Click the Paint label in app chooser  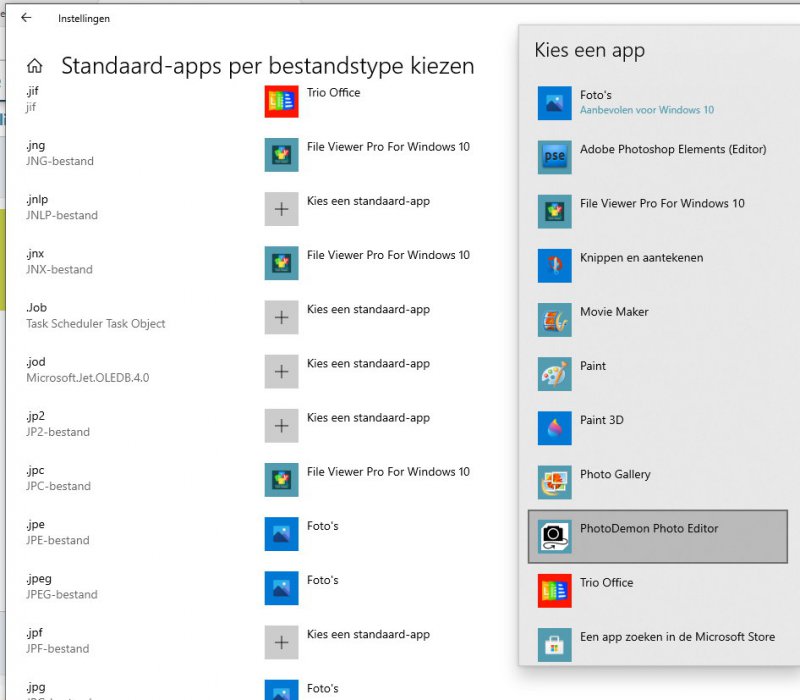(593, 366)
